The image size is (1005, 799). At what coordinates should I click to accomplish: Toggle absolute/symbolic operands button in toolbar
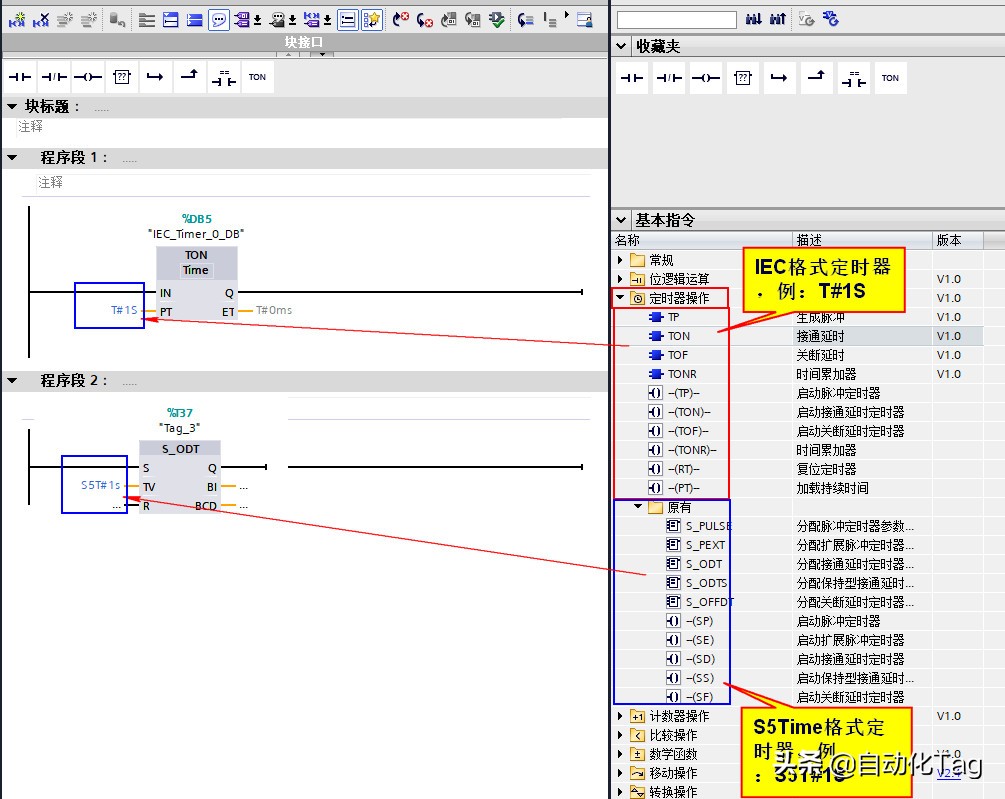pos(243,19)
